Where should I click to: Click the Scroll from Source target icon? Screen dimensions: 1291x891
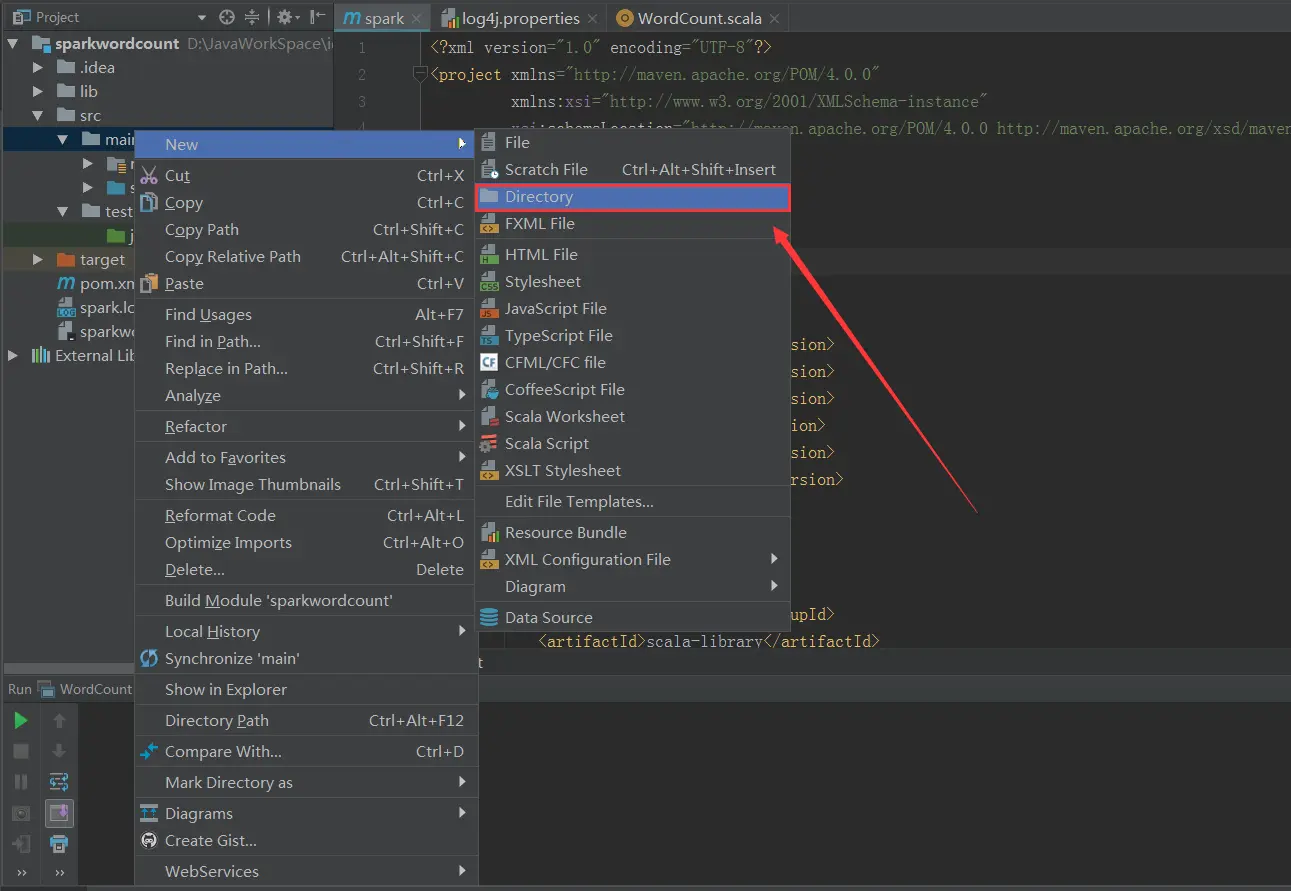click(227, 17)
